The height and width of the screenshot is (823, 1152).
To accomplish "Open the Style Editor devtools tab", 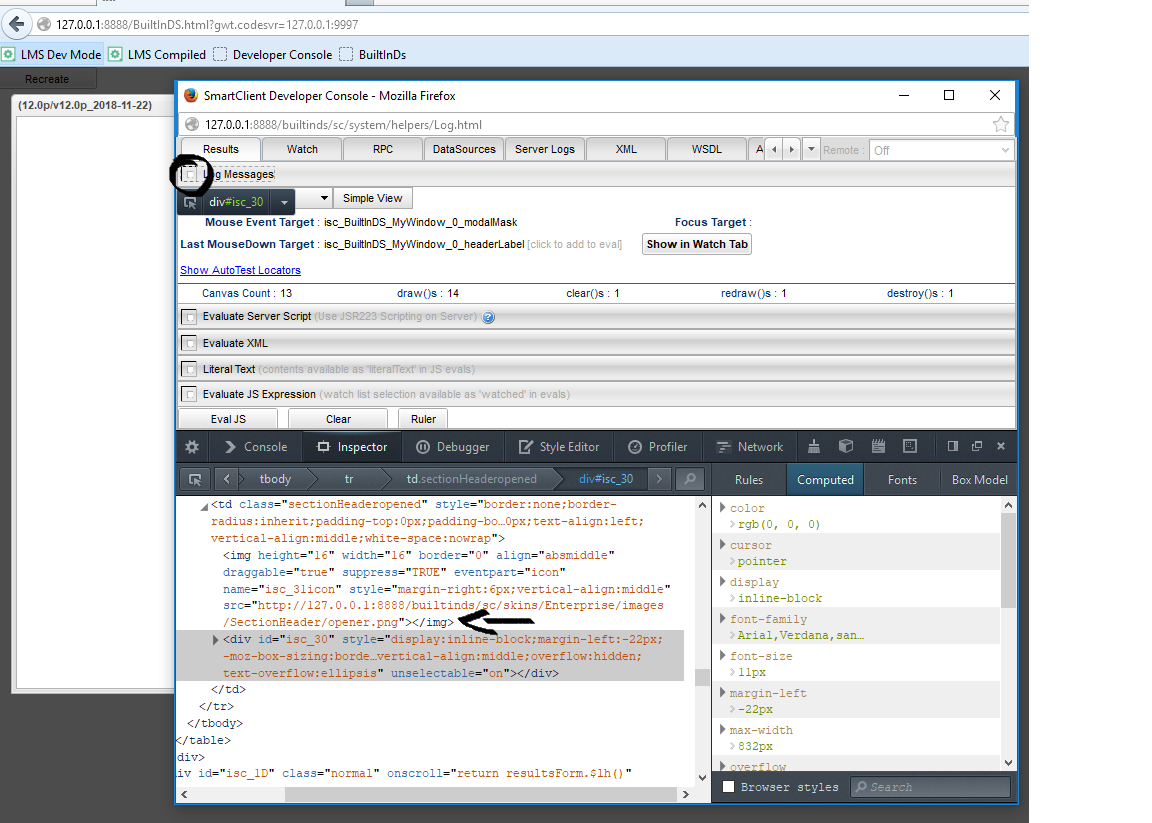I will click(559, 447).
